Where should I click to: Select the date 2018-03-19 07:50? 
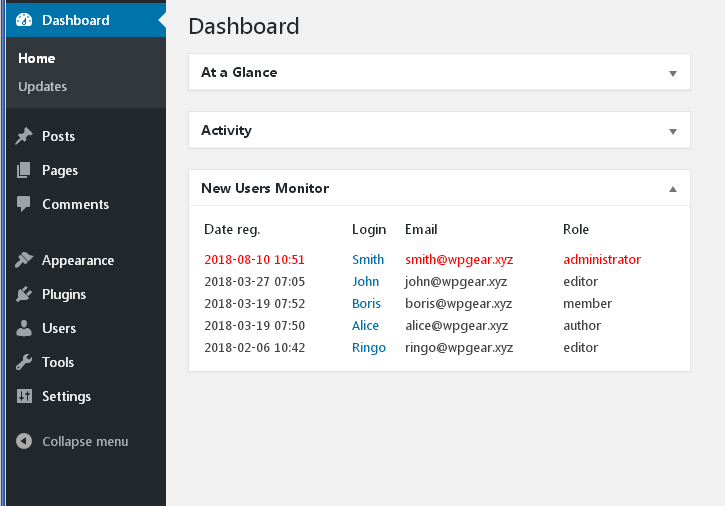[254, 326]
